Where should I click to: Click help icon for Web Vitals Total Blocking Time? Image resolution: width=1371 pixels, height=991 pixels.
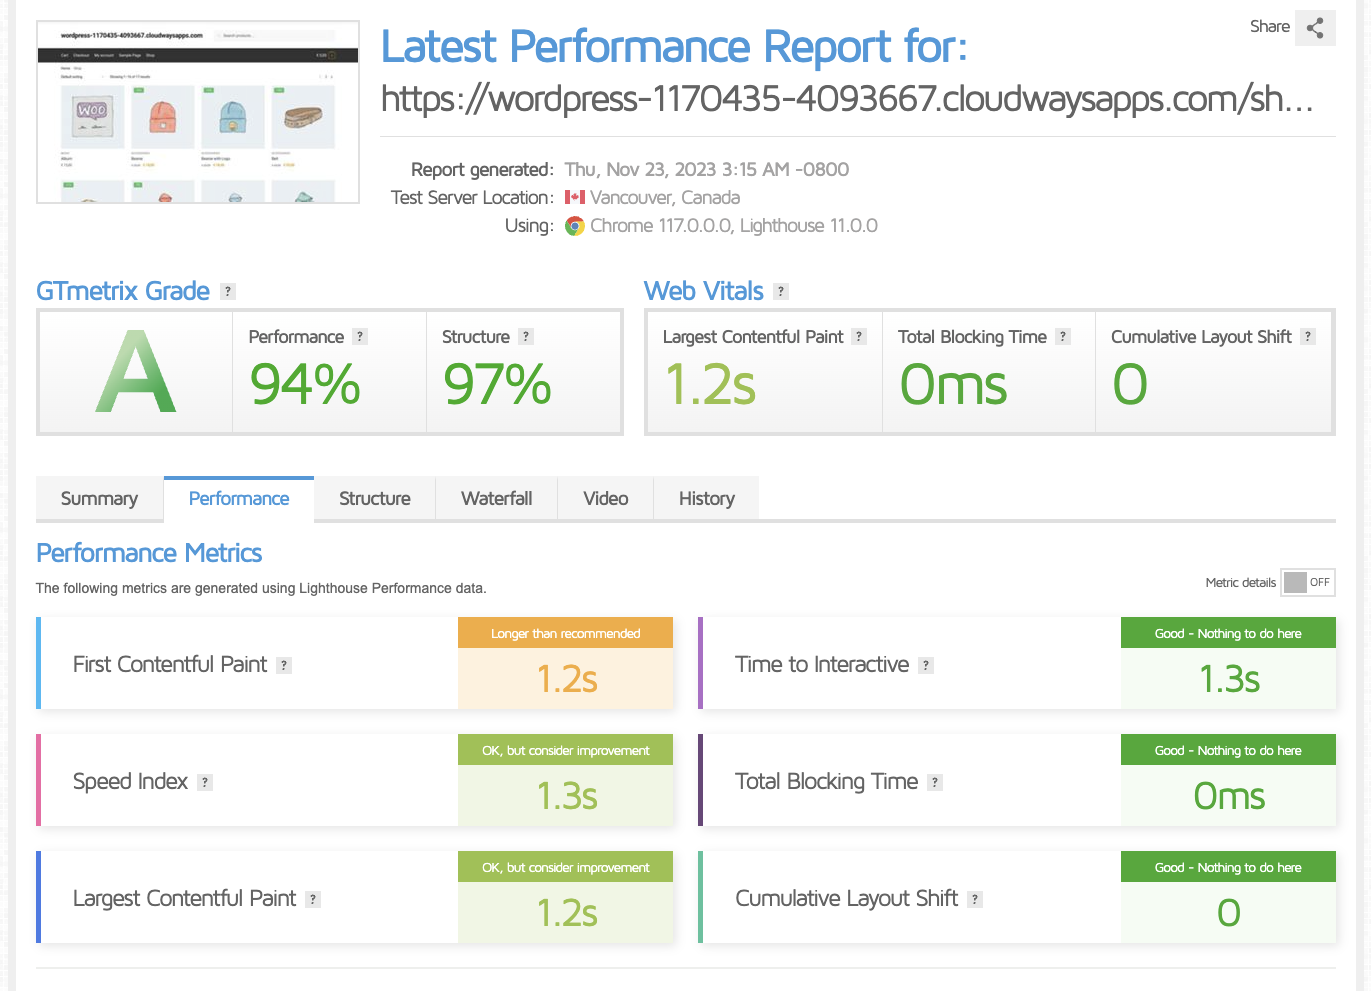(x=1063, y=337)
